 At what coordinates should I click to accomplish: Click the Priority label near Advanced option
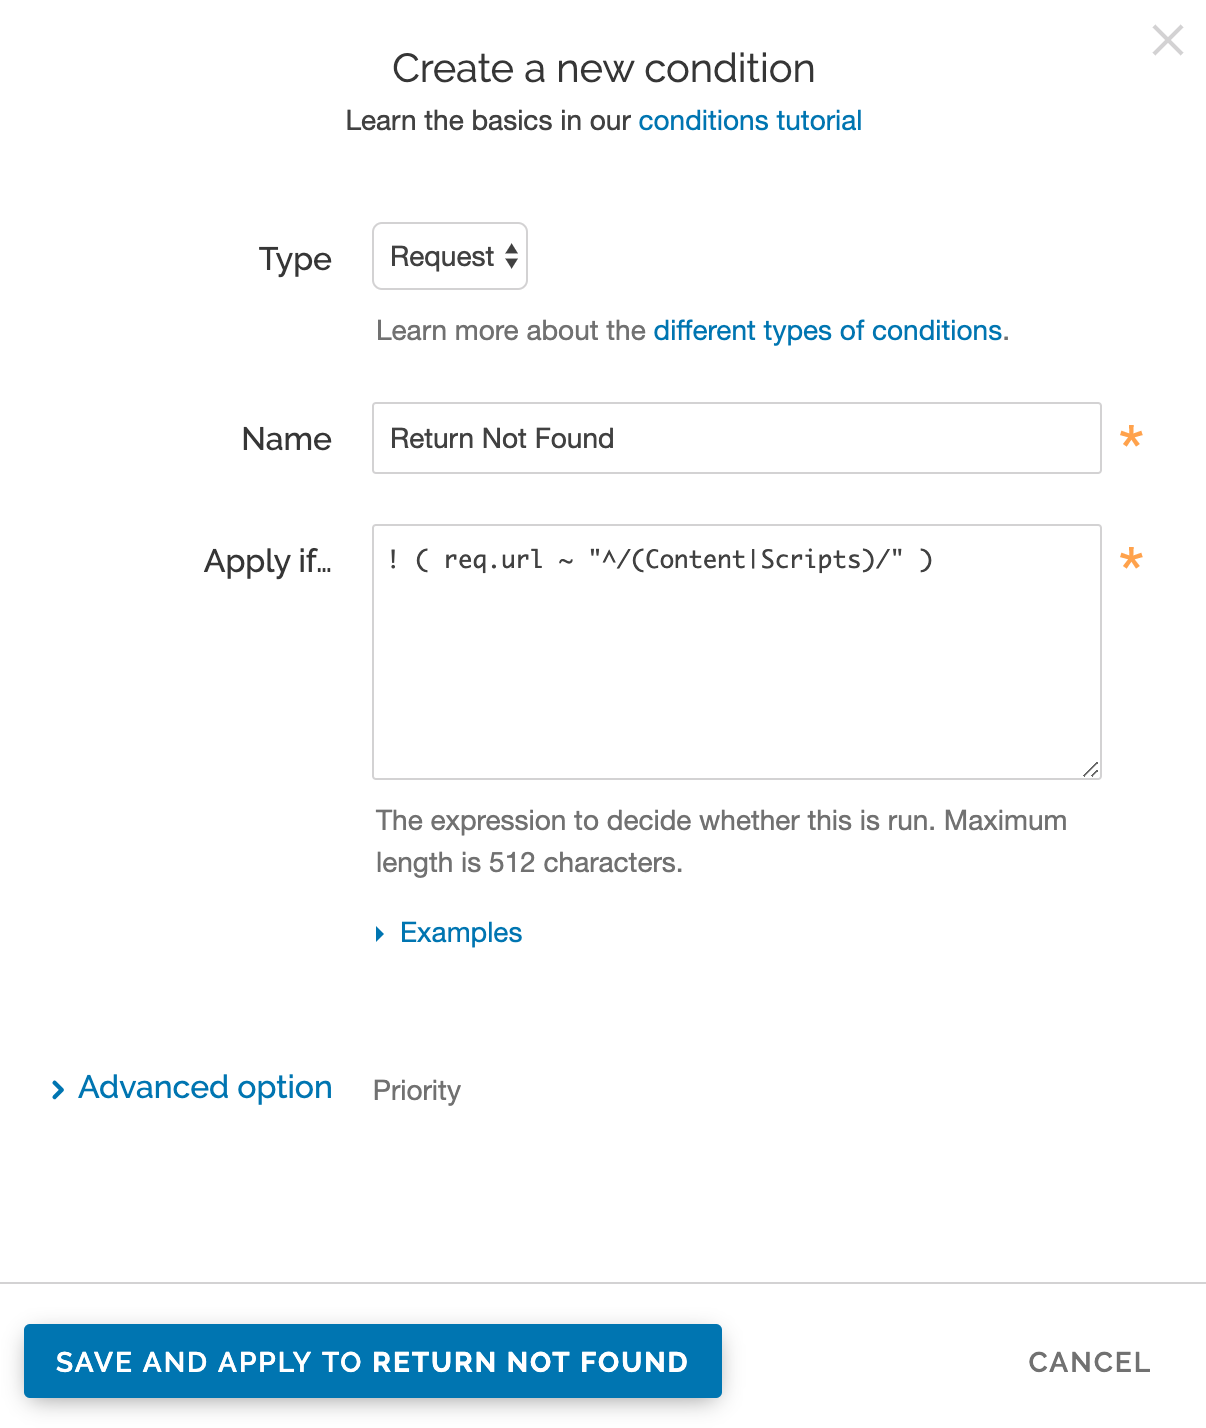pos(417,1090)
